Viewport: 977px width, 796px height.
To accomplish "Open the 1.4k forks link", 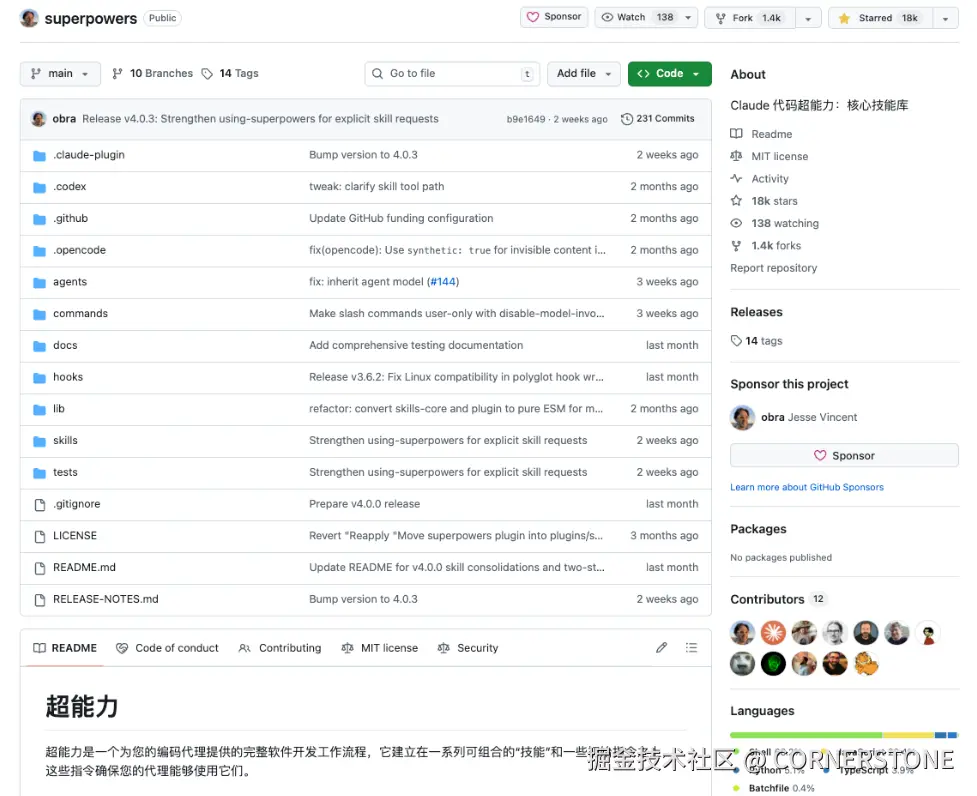I will pos(776,245).
